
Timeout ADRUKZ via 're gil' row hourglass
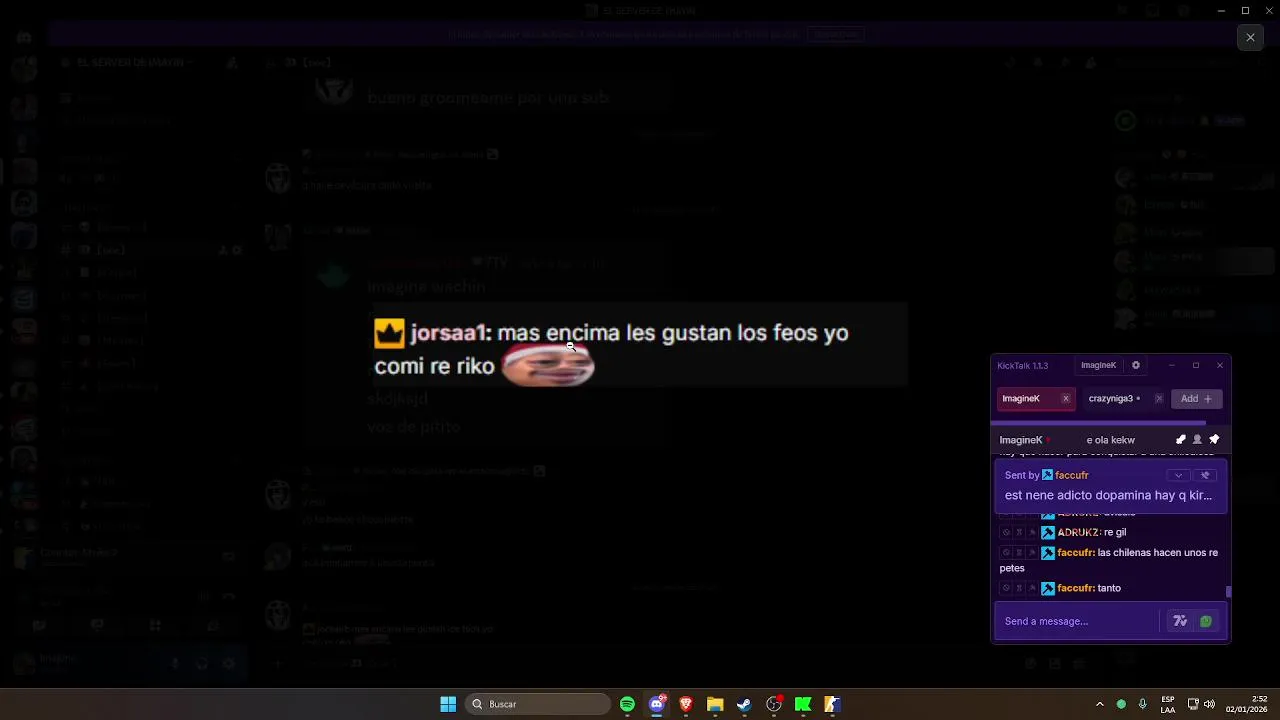tap(1019, 532)
